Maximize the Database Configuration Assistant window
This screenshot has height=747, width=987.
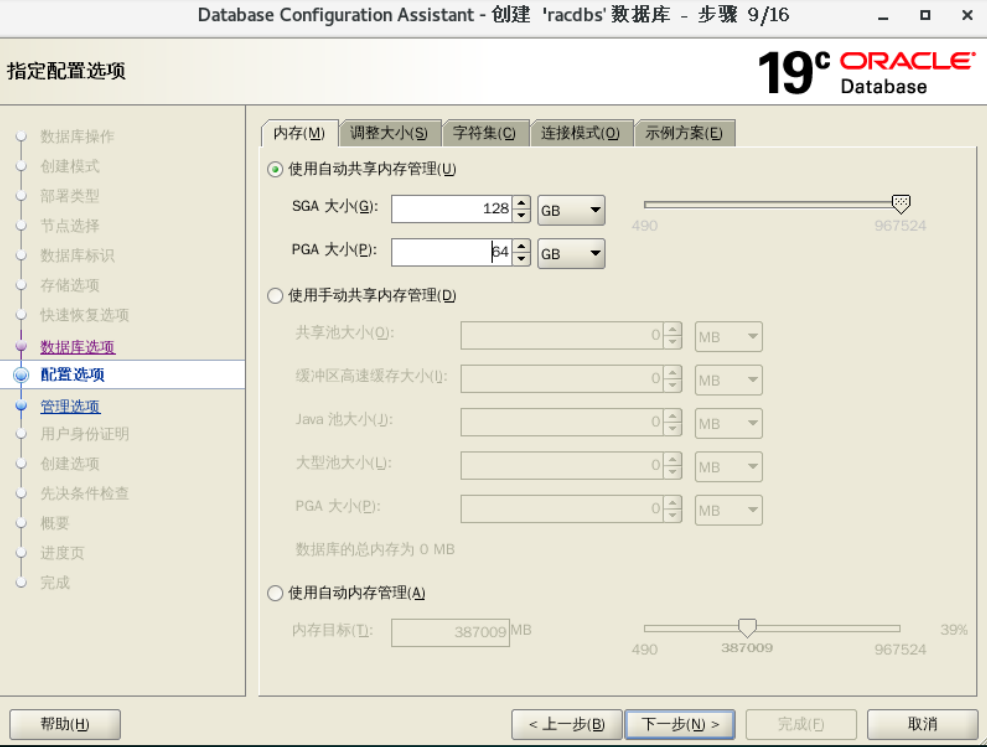click(925, 15)
